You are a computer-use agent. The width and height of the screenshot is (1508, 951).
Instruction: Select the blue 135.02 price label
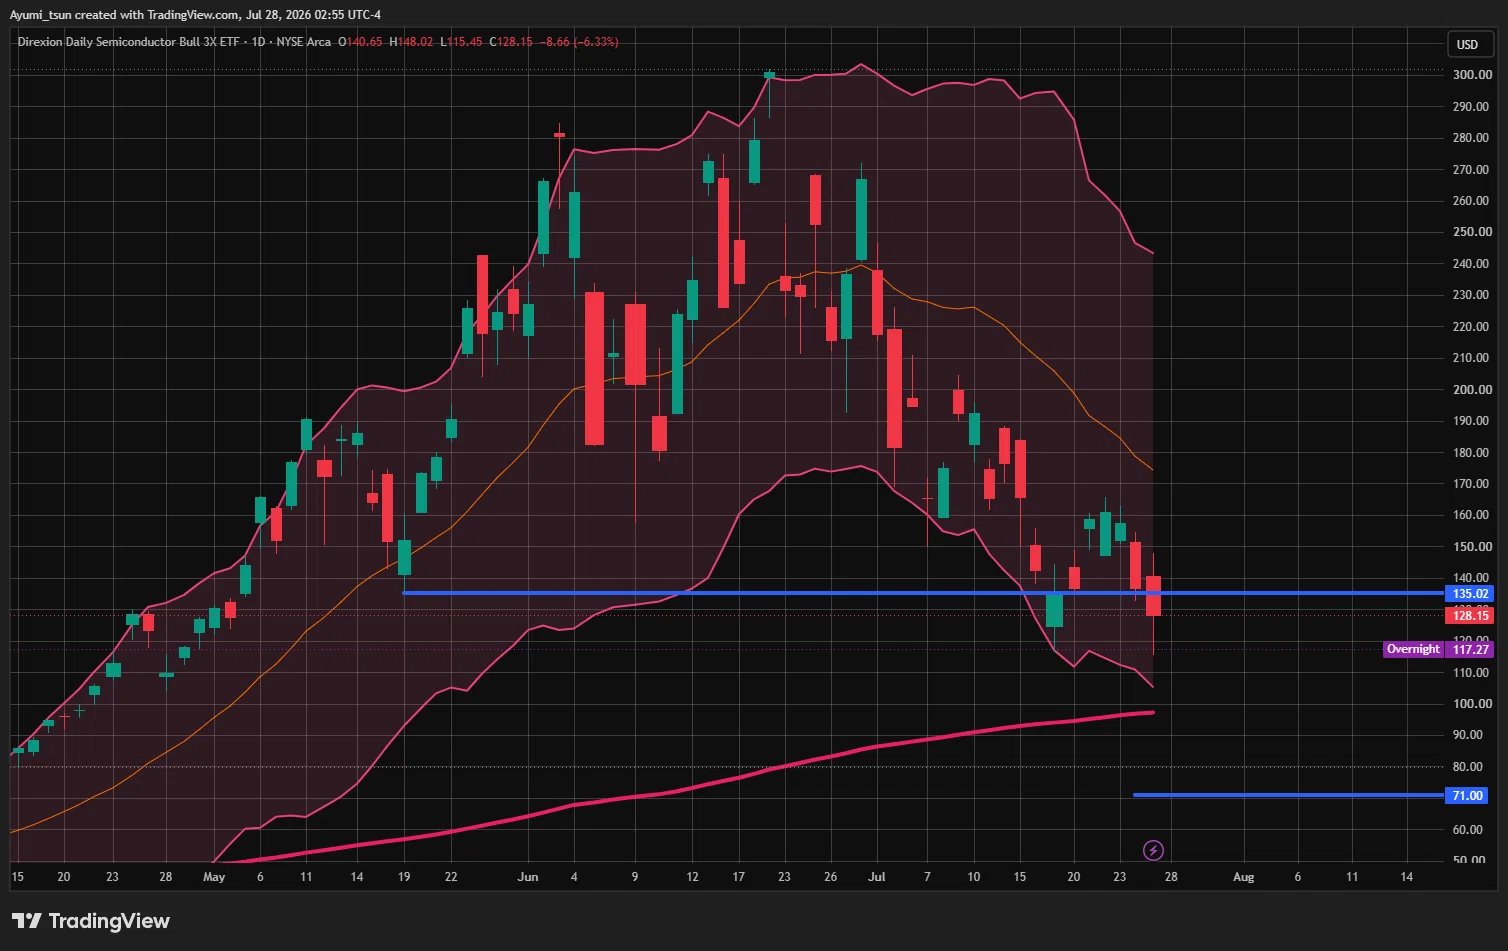(1470, 594)
